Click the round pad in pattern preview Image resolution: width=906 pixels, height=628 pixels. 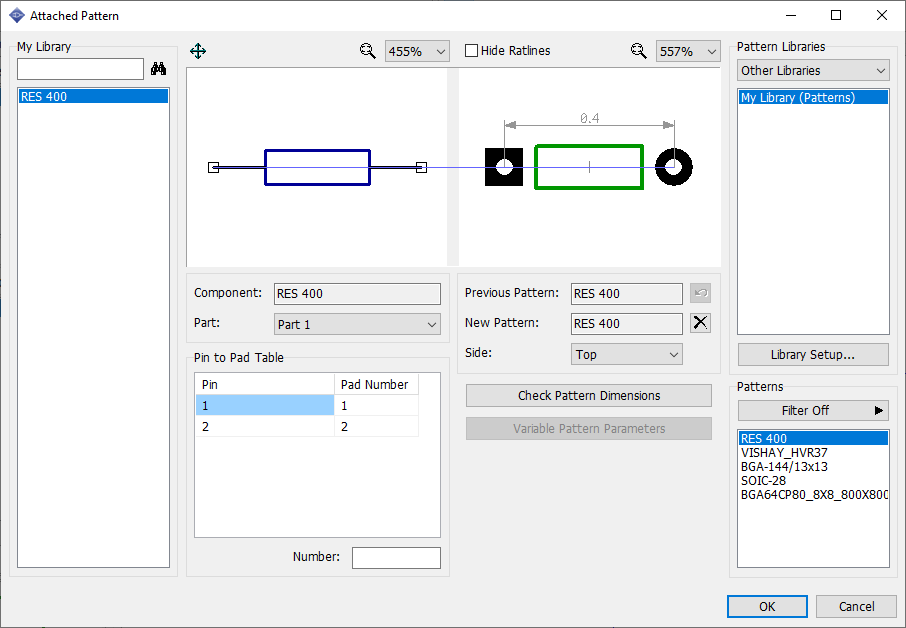point(674,167)
